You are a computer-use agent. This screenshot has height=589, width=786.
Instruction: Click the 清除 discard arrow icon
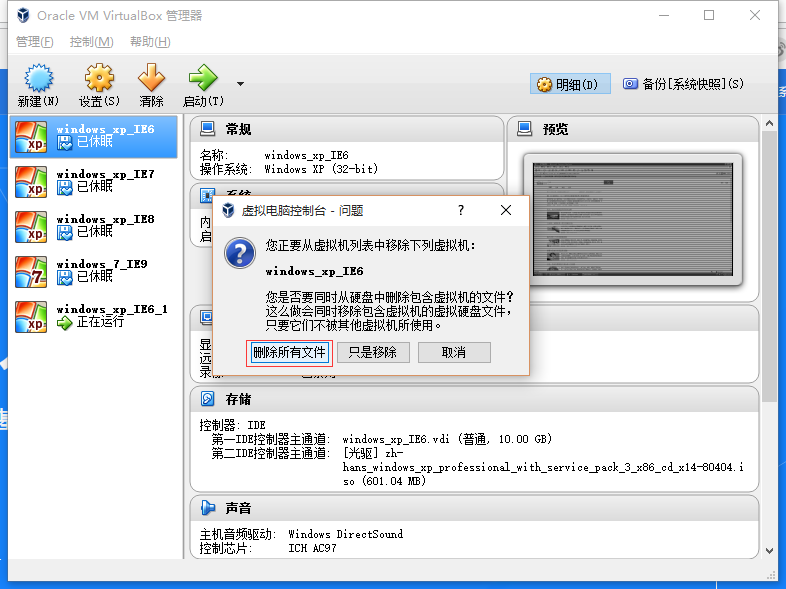click(x=151, y=78)
